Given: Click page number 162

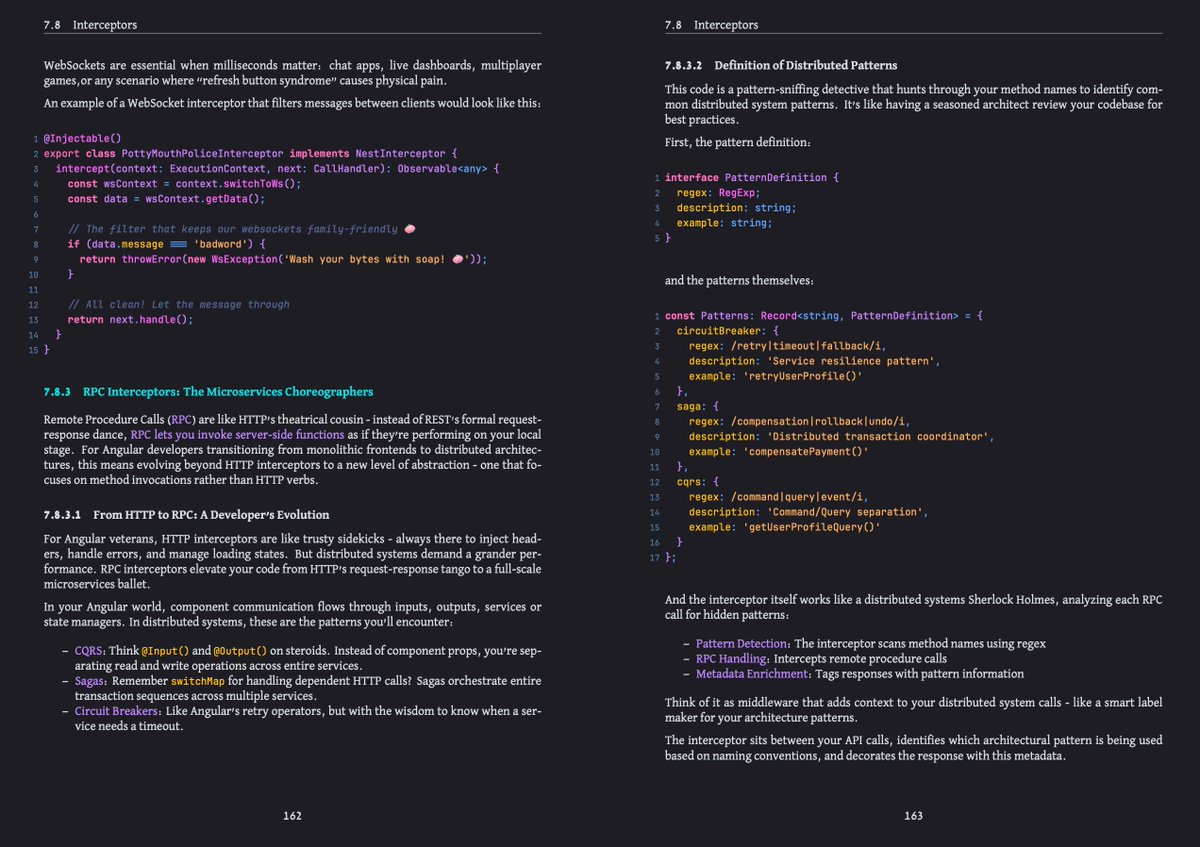Looking at the screenshot, I should [292, 816].
